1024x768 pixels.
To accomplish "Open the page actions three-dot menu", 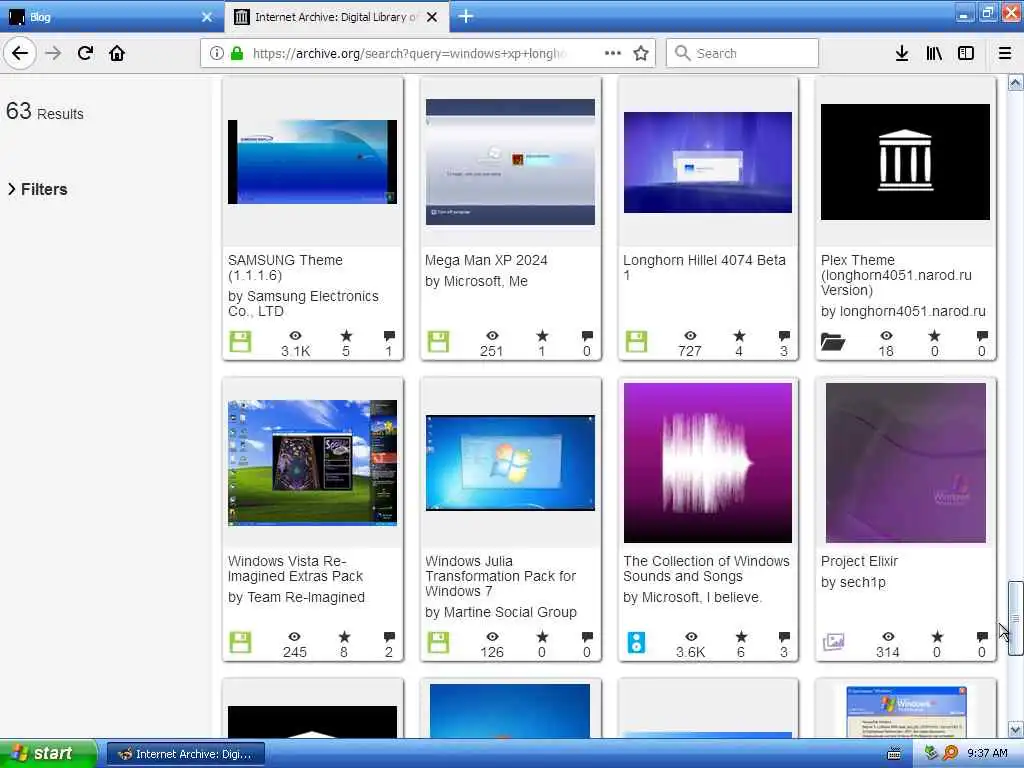I will pyautogui.click(x=613, y=53).
